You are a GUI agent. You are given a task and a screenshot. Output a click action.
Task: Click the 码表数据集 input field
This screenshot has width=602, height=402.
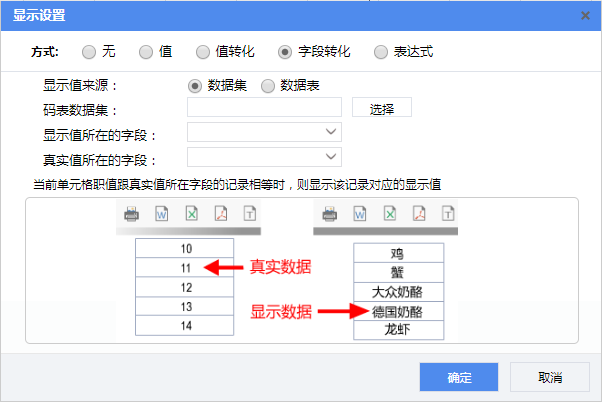(264, 108)
